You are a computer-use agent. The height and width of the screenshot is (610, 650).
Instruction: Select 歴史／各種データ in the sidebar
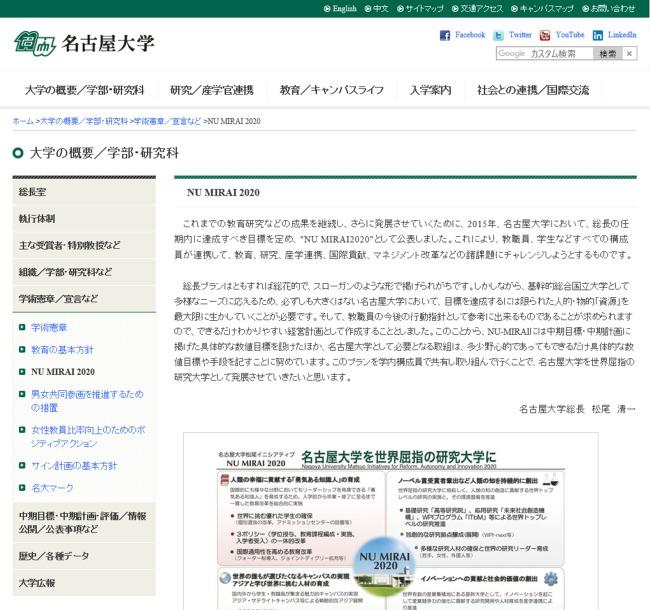tap(84, 556)
